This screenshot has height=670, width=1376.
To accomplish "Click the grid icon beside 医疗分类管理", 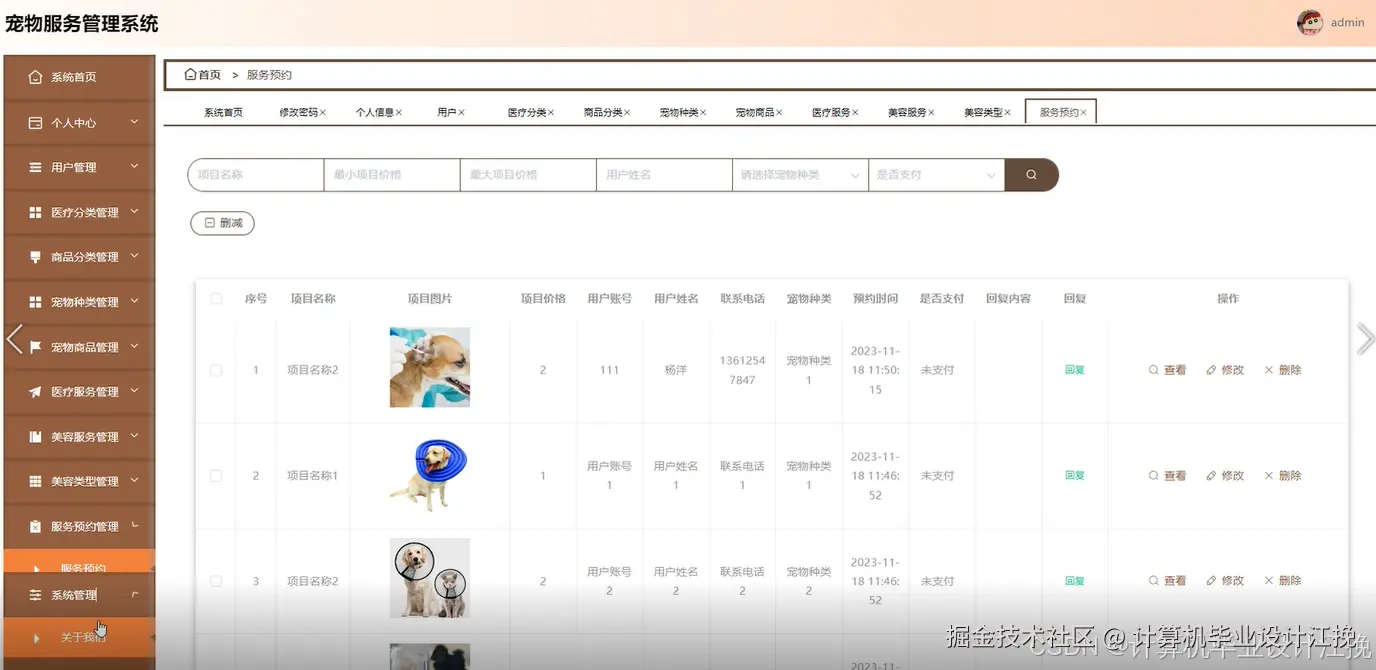I will point(35,212).
